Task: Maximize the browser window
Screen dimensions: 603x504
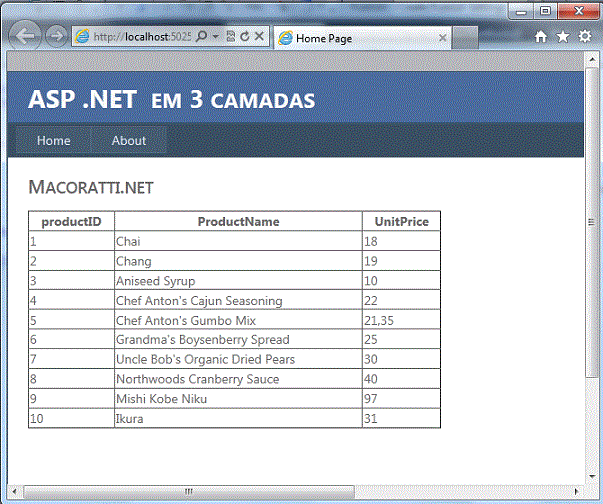Action: tap(545, 12)
